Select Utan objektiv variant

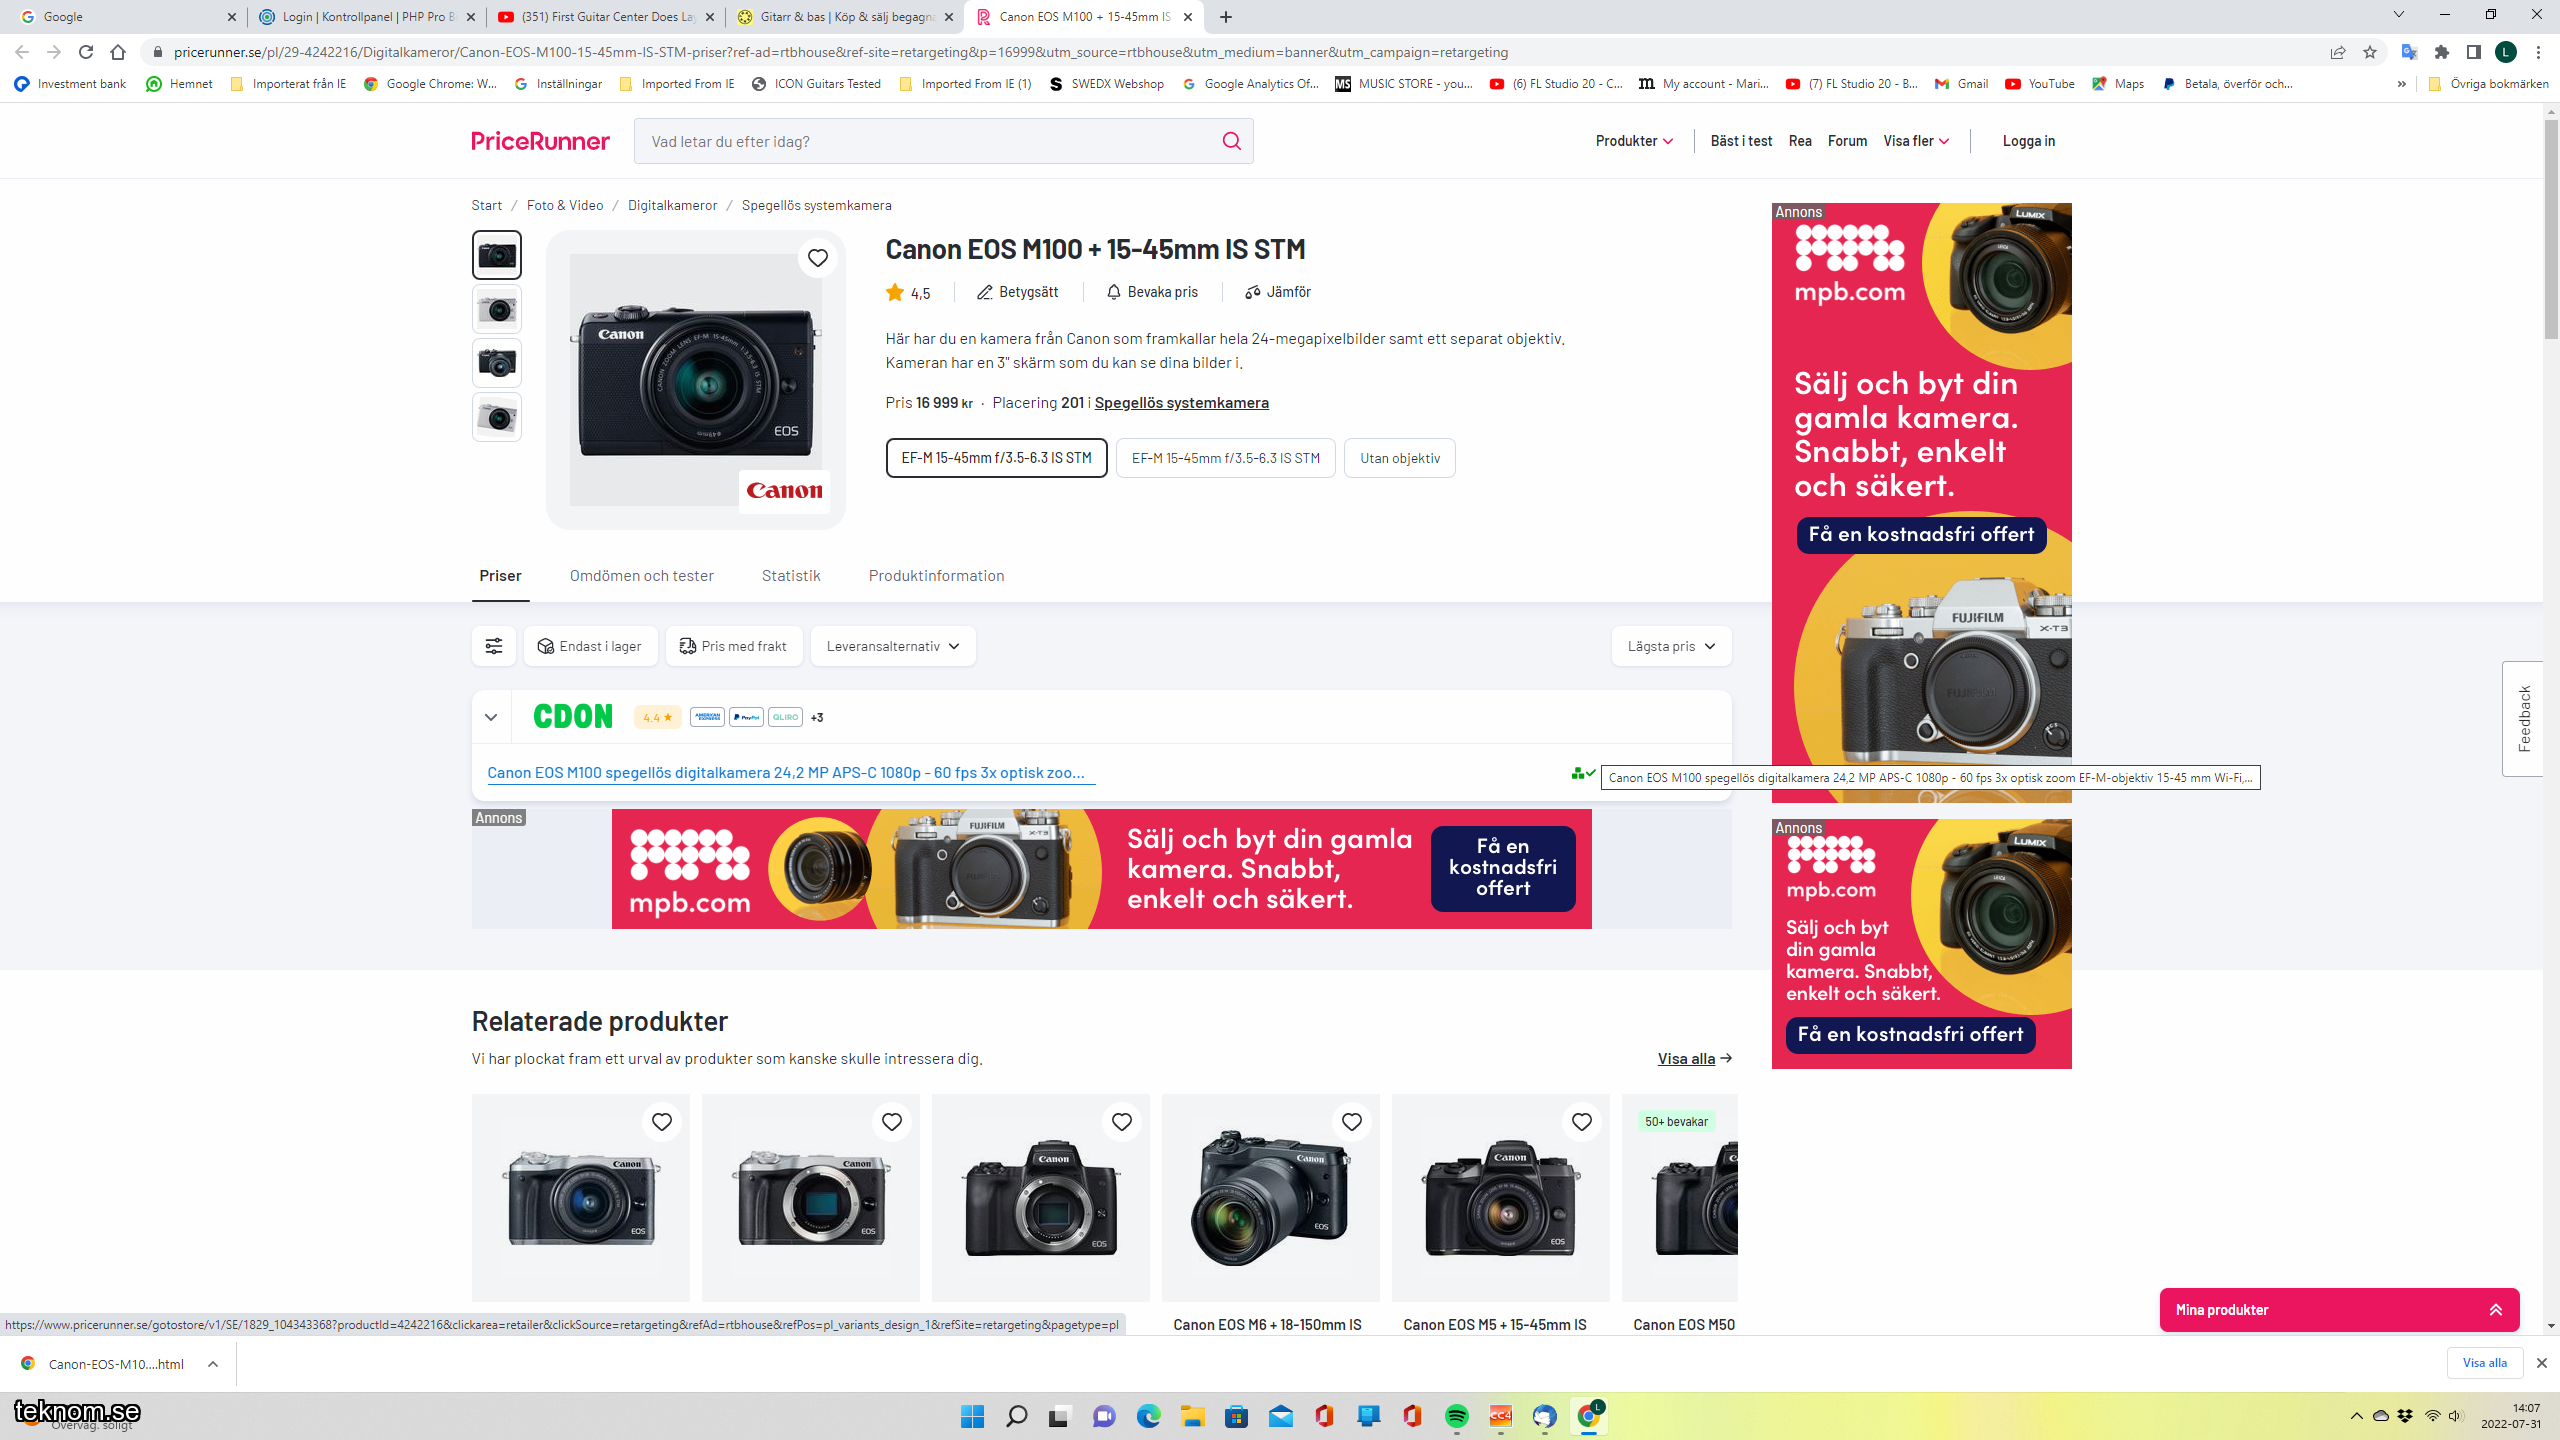[1400, 458]
